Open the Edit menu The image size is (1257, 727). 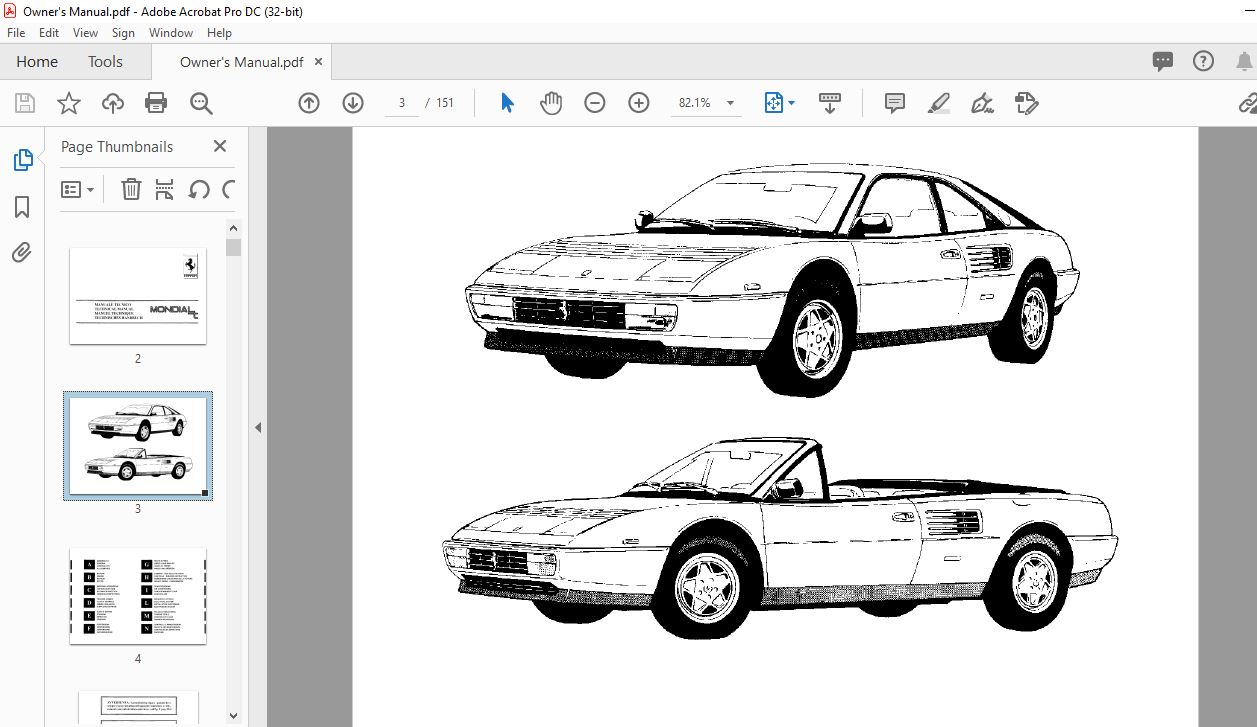(49, 33)
